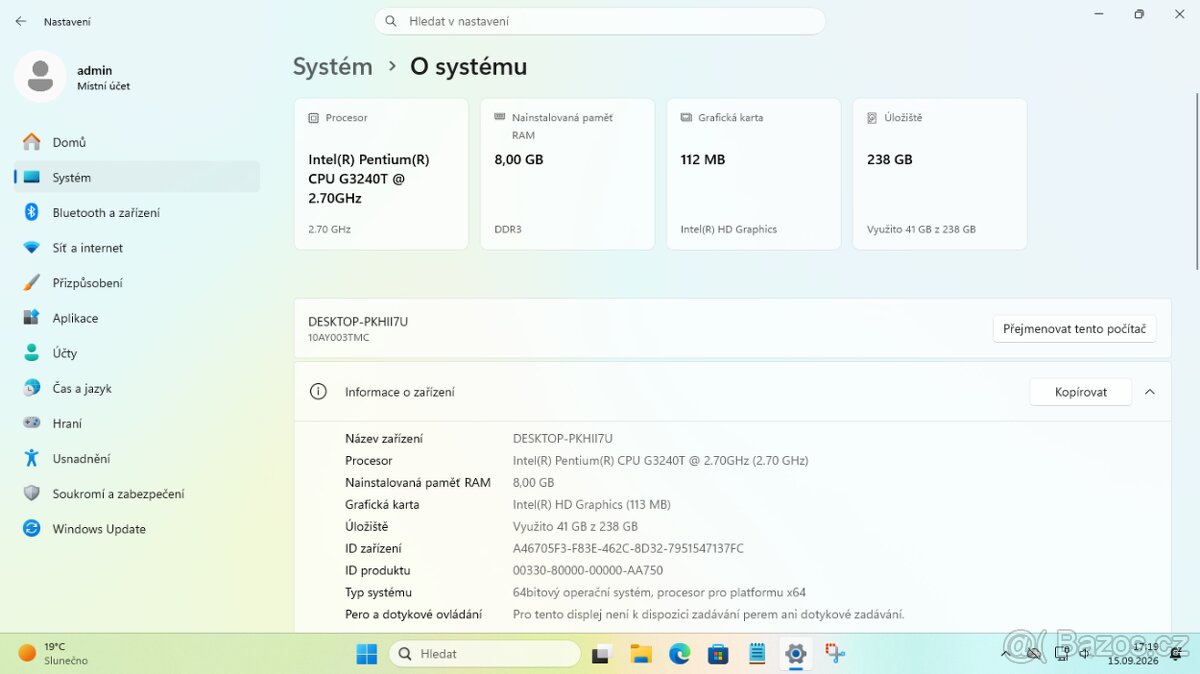Open the Grafická karta info card
Screen dimensions: 1200x674
pyautogui.click(x=754, y=174)
